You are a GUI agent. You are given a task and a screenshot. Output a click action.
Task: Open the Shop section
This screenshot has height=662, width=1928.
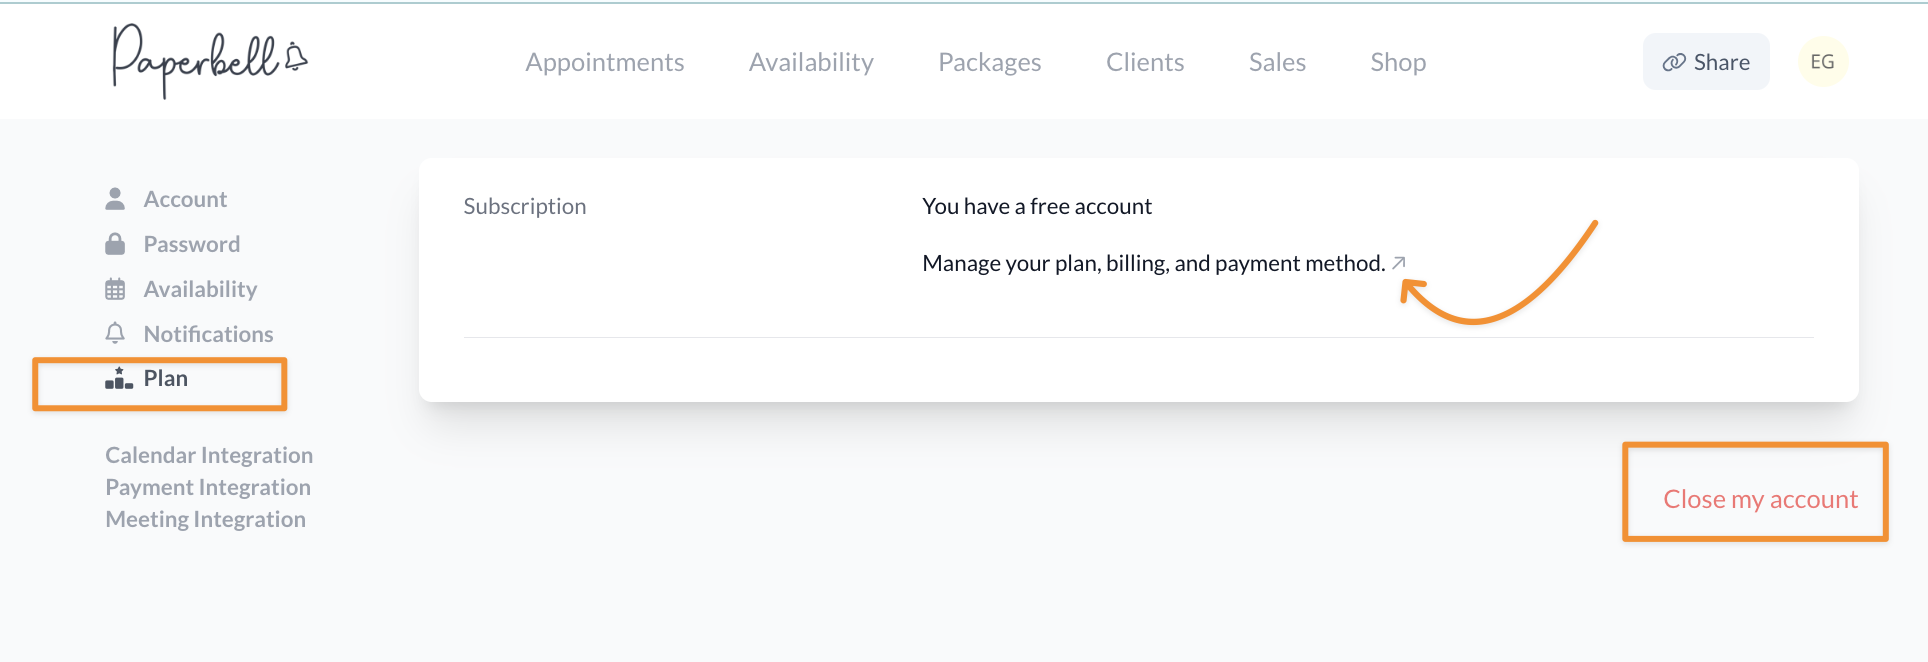[x=1397, y=61]
